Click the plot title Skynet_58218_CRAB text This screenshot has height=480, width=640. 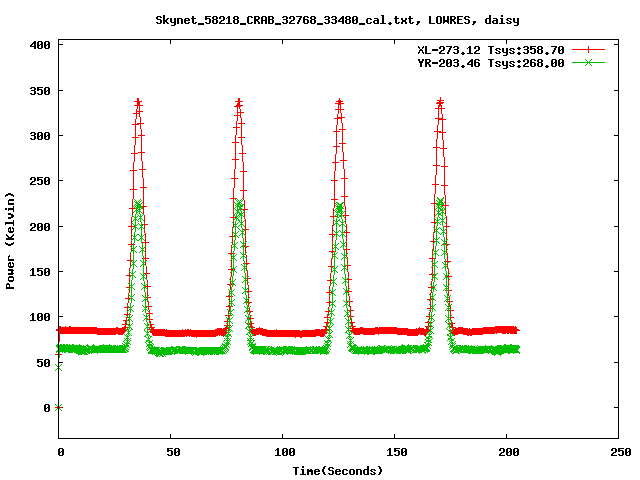coord(337,20)
